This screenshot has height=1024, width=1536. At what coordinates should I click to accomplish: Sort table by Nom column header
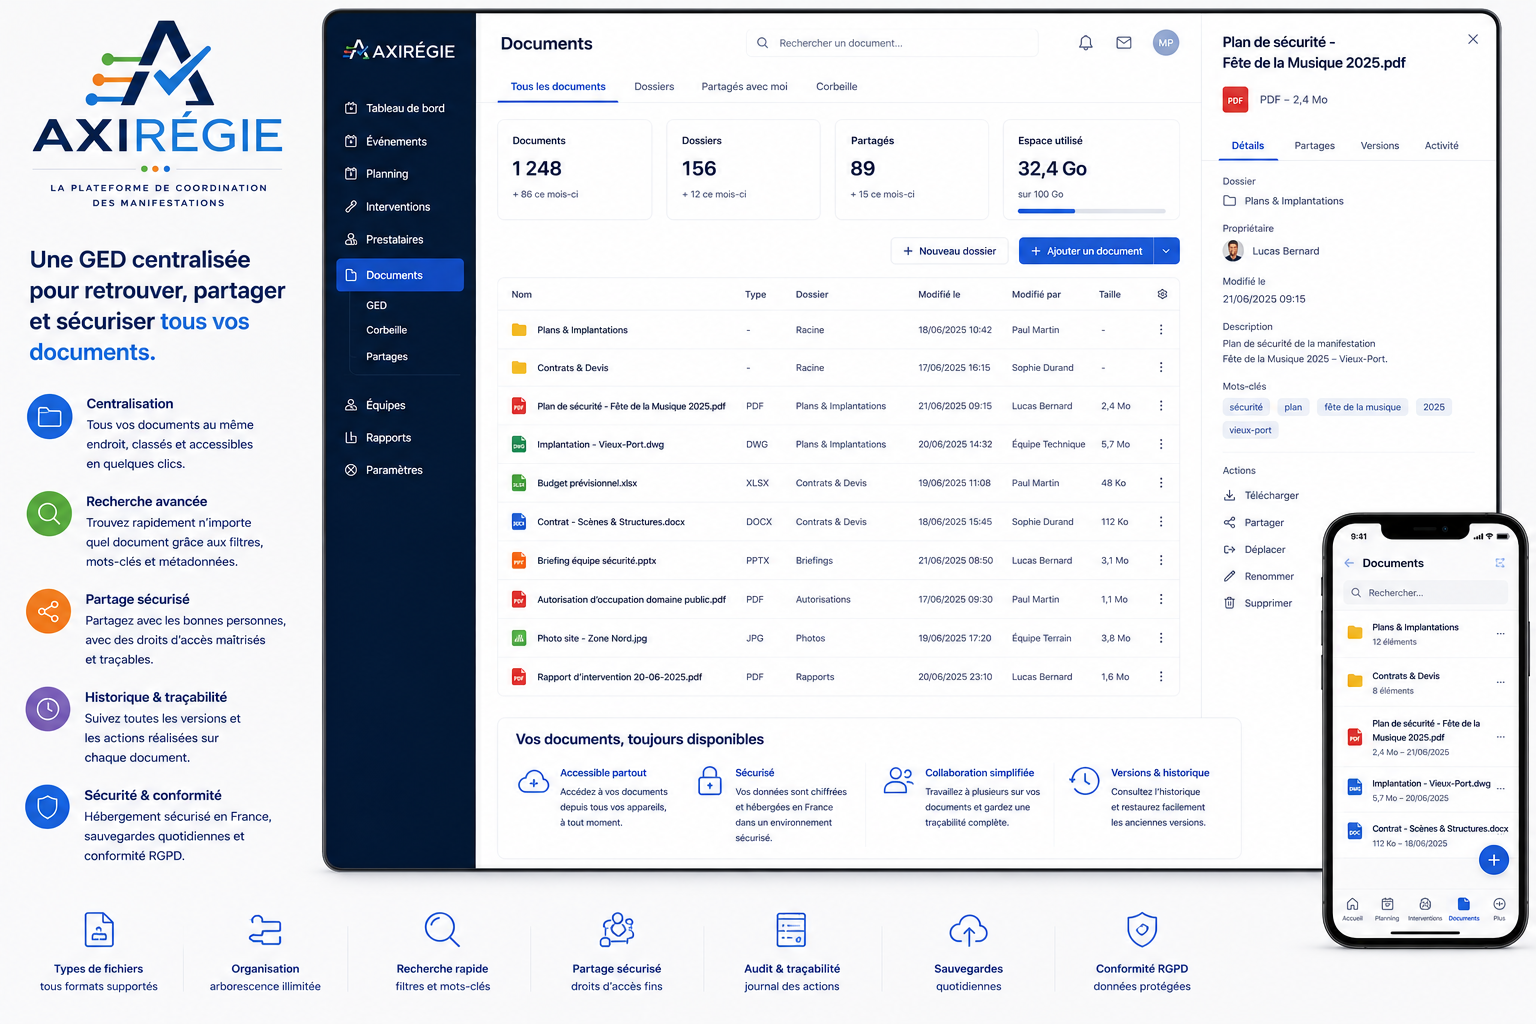click(x=522, y=295)
